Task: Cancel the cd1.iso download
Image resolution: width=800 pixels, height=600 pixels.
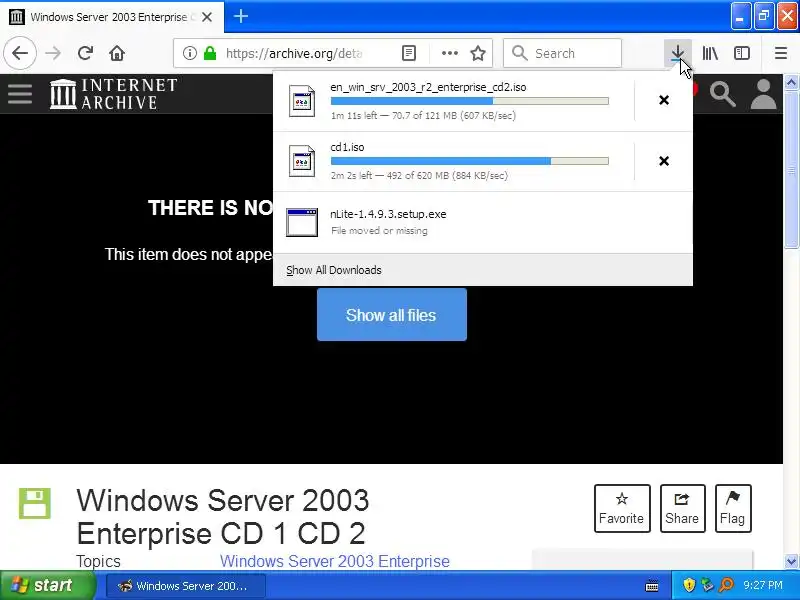Action: 664,161
